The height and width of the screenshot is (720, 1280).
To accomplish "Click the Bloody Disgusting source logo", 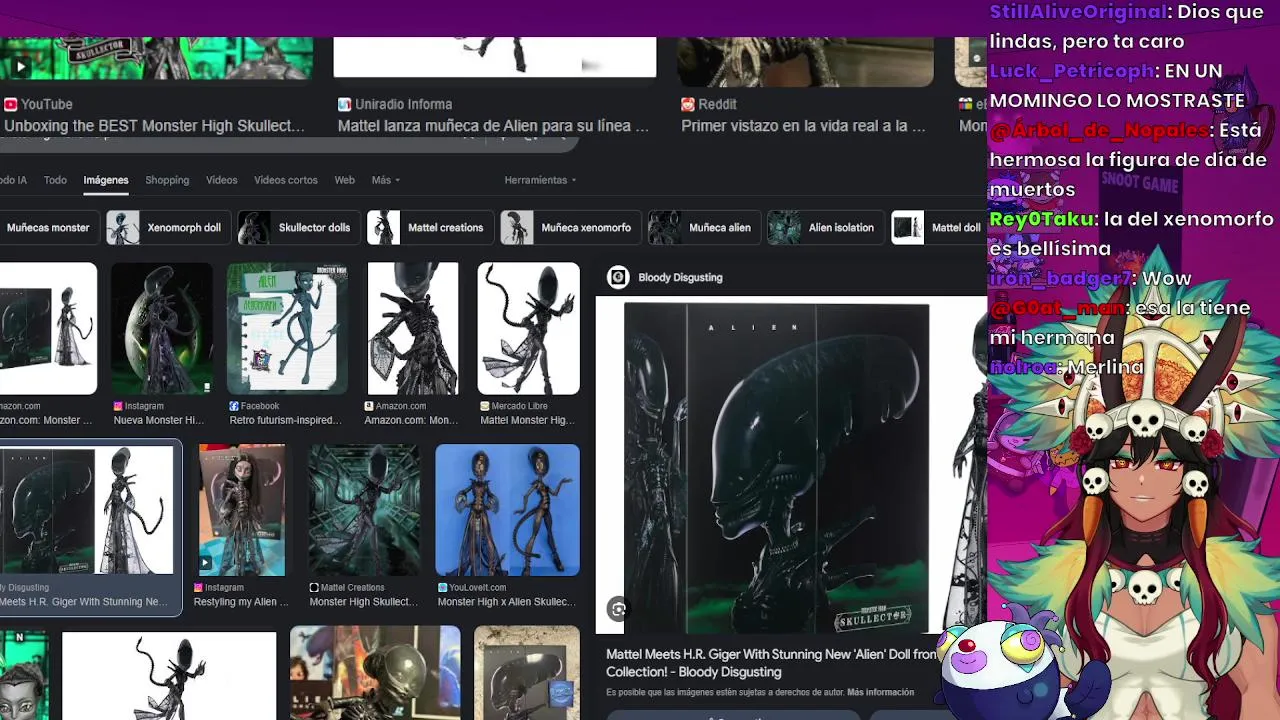I will point(618,278).
